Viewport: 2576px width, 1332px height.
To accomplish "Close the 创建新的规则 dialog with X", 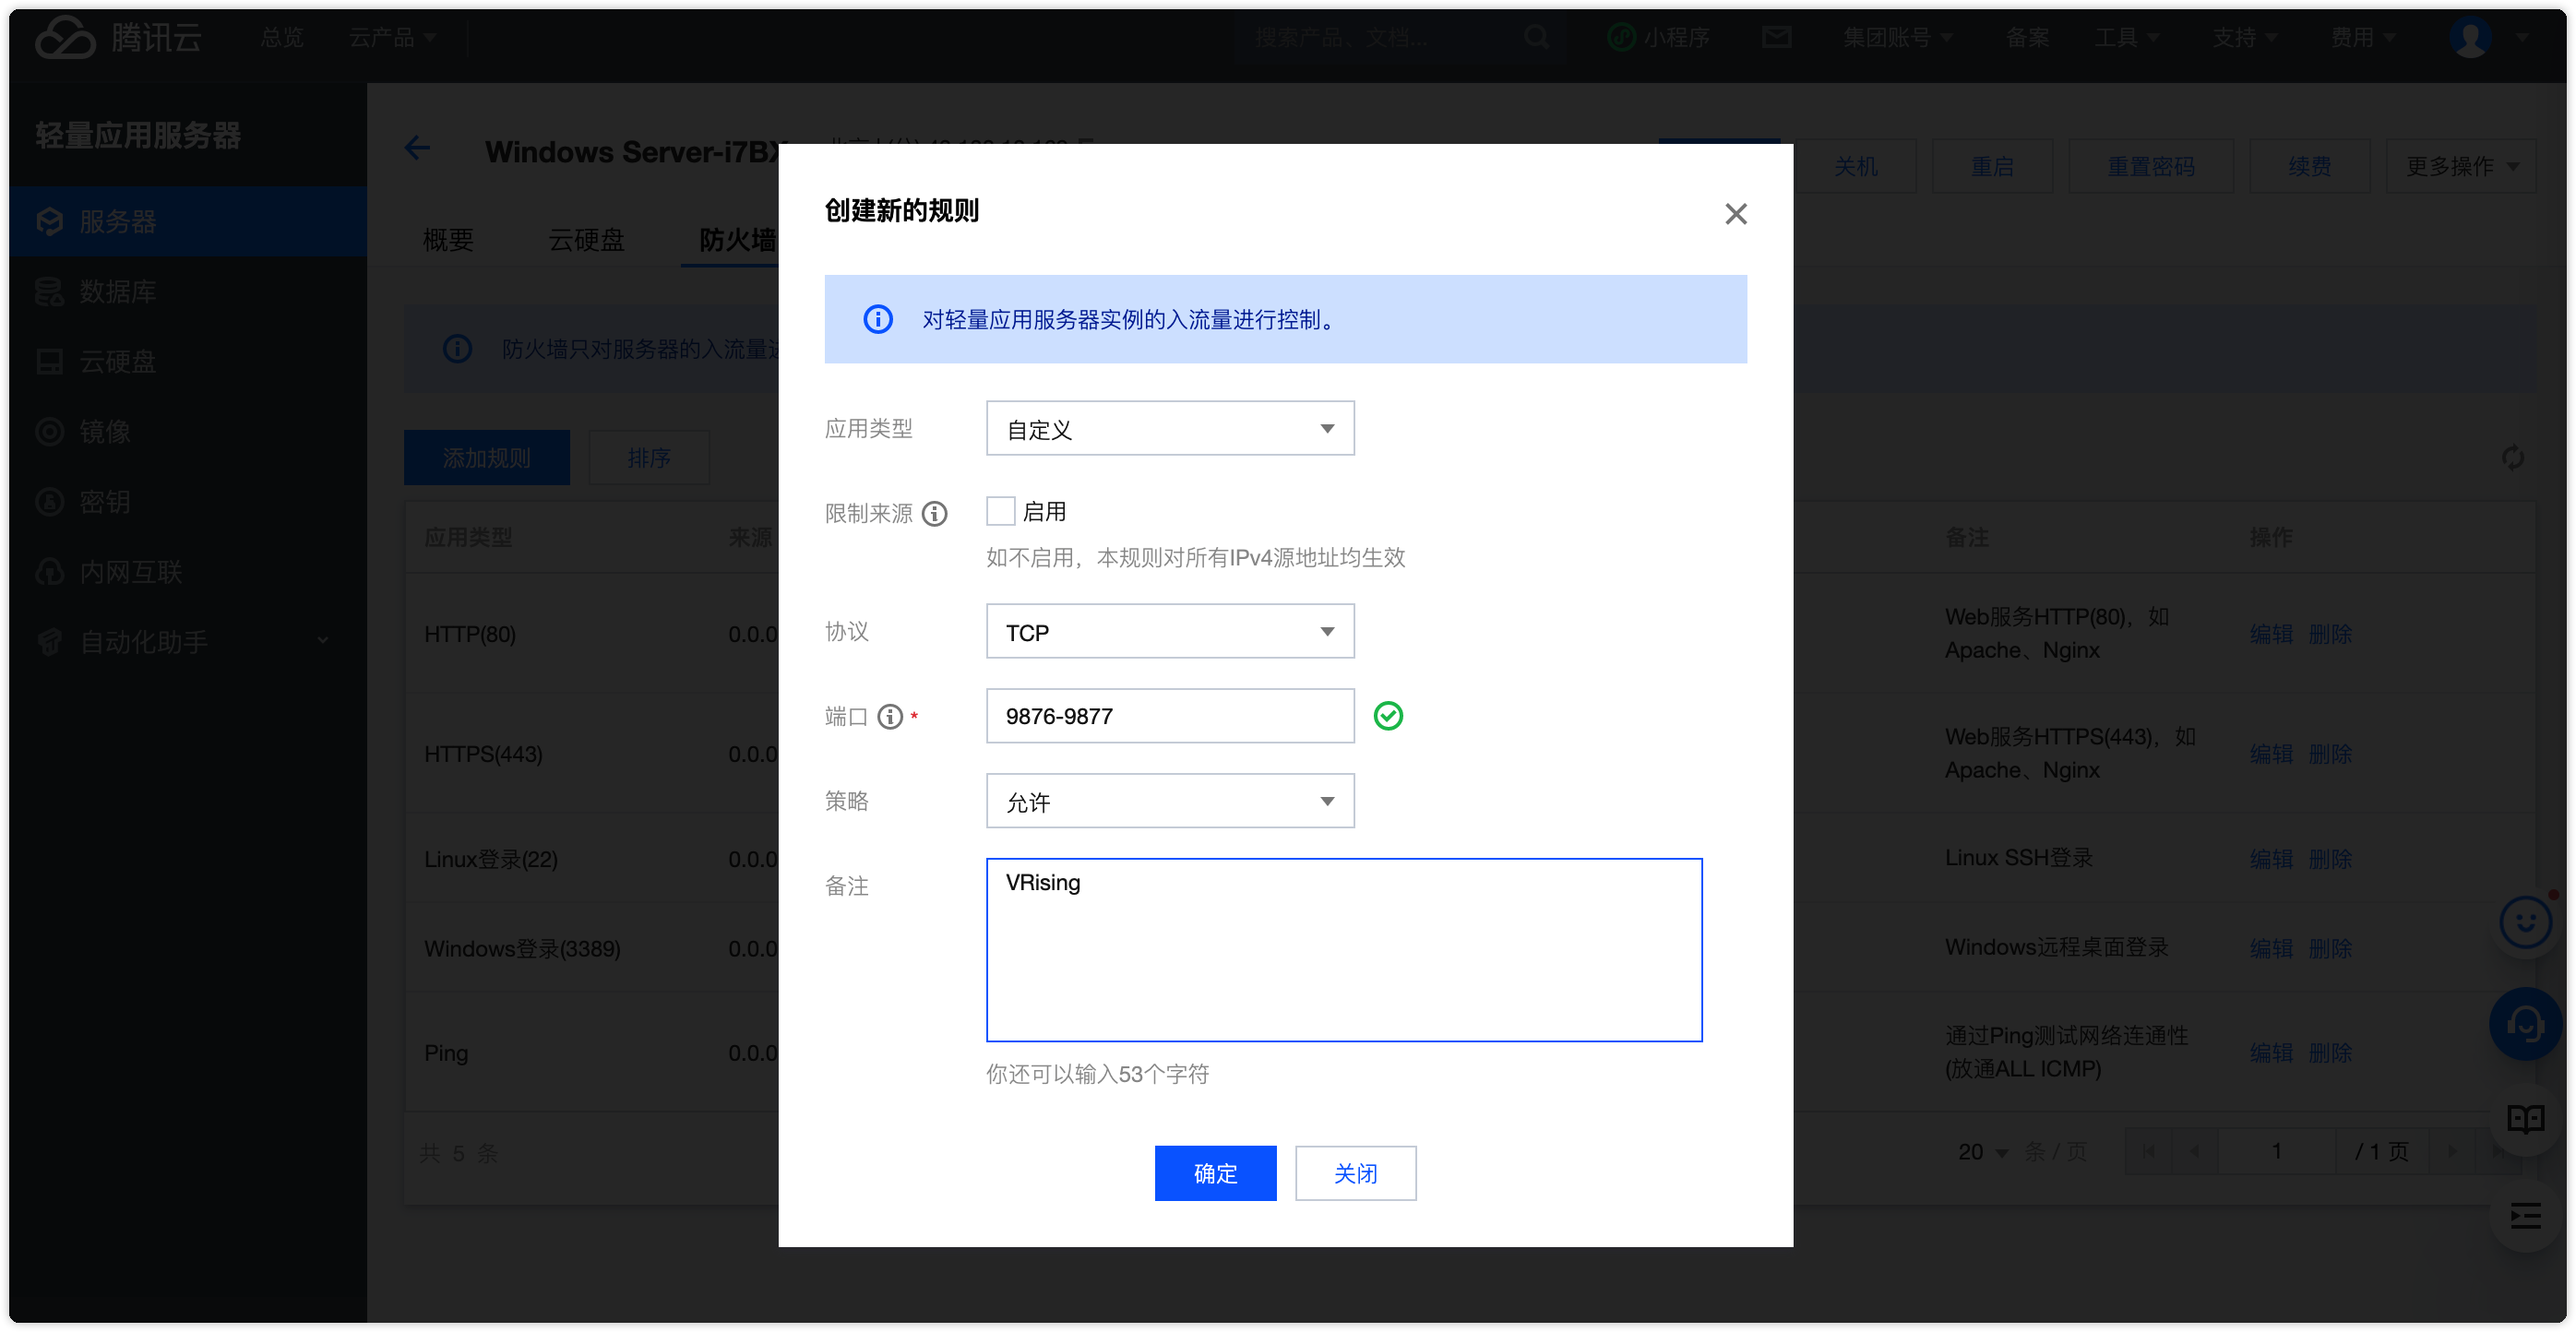I will coord(1735,214).
